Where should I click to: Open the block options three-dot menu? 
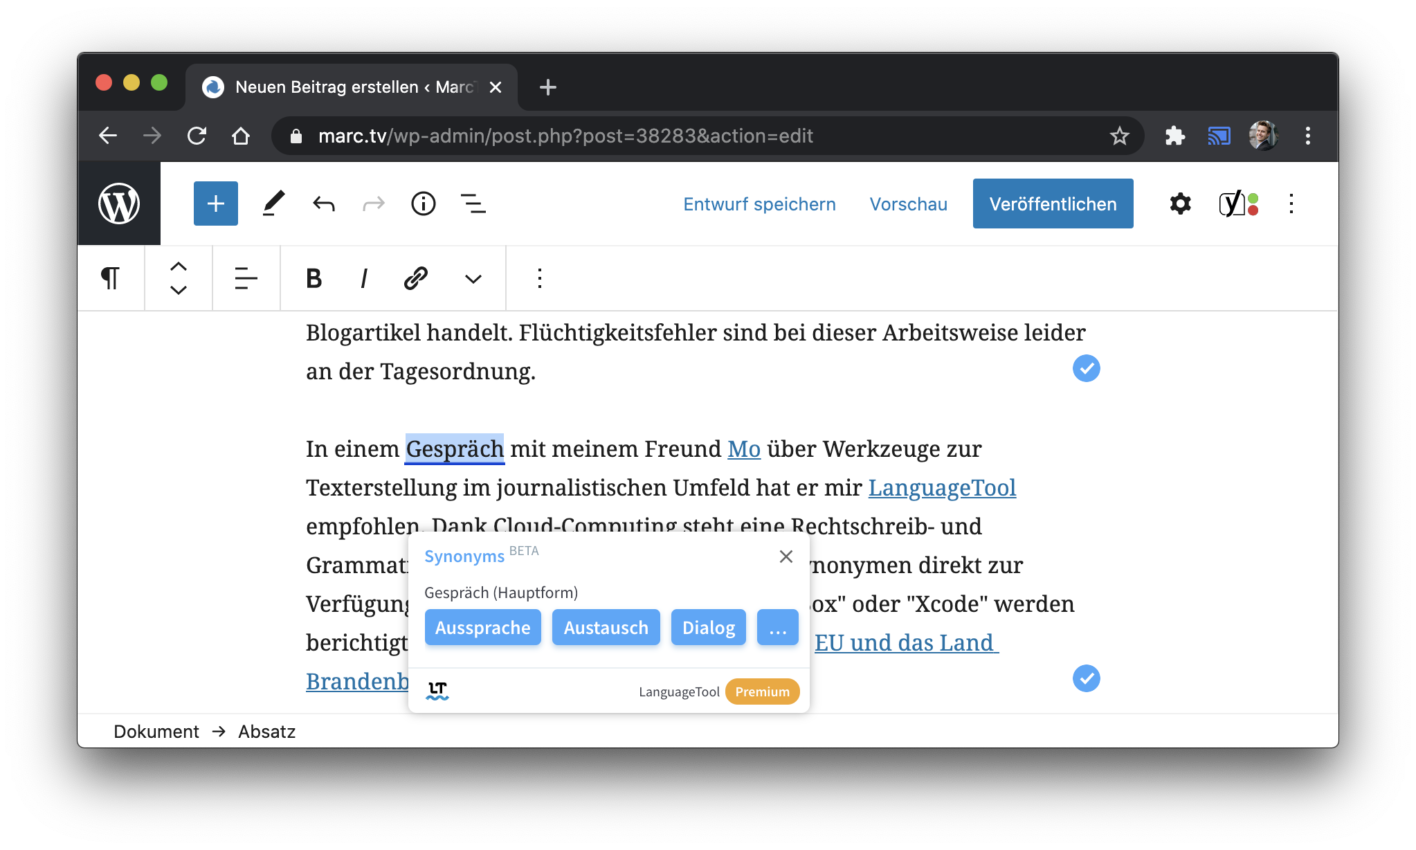coord(539,278)
